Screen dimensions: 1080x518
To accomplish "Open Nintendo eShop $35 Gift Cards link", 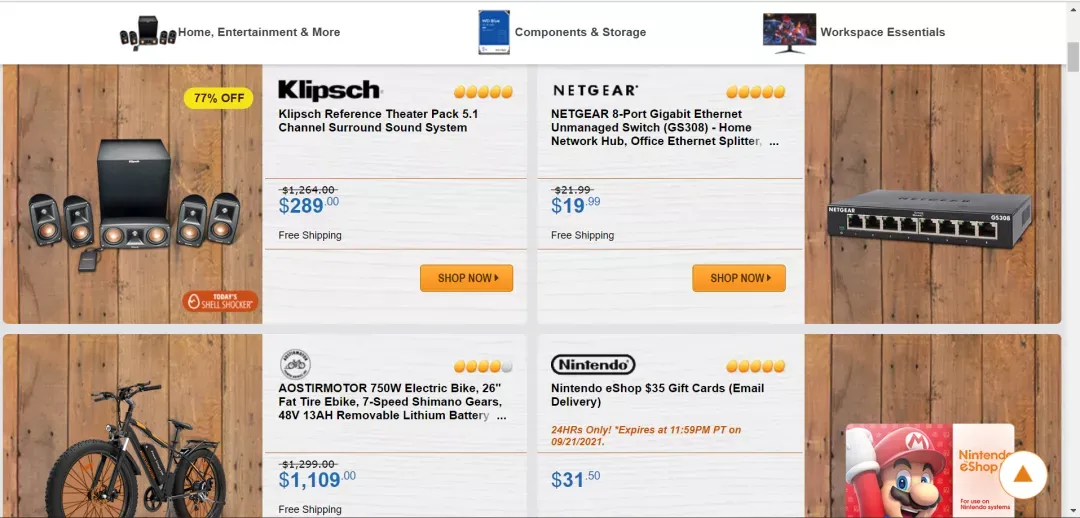I will click(657, 395).
